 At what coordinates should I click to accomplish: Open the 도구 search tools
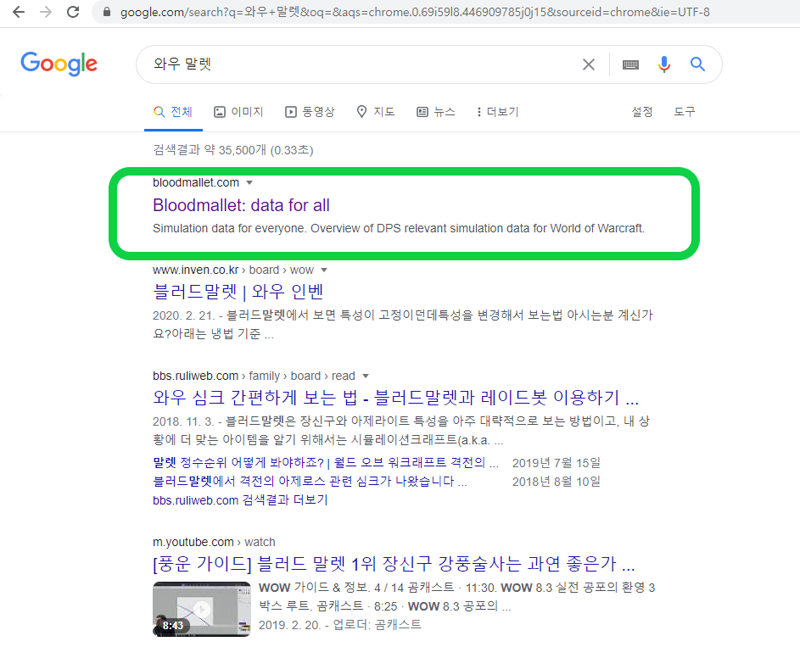pos(684,112)
